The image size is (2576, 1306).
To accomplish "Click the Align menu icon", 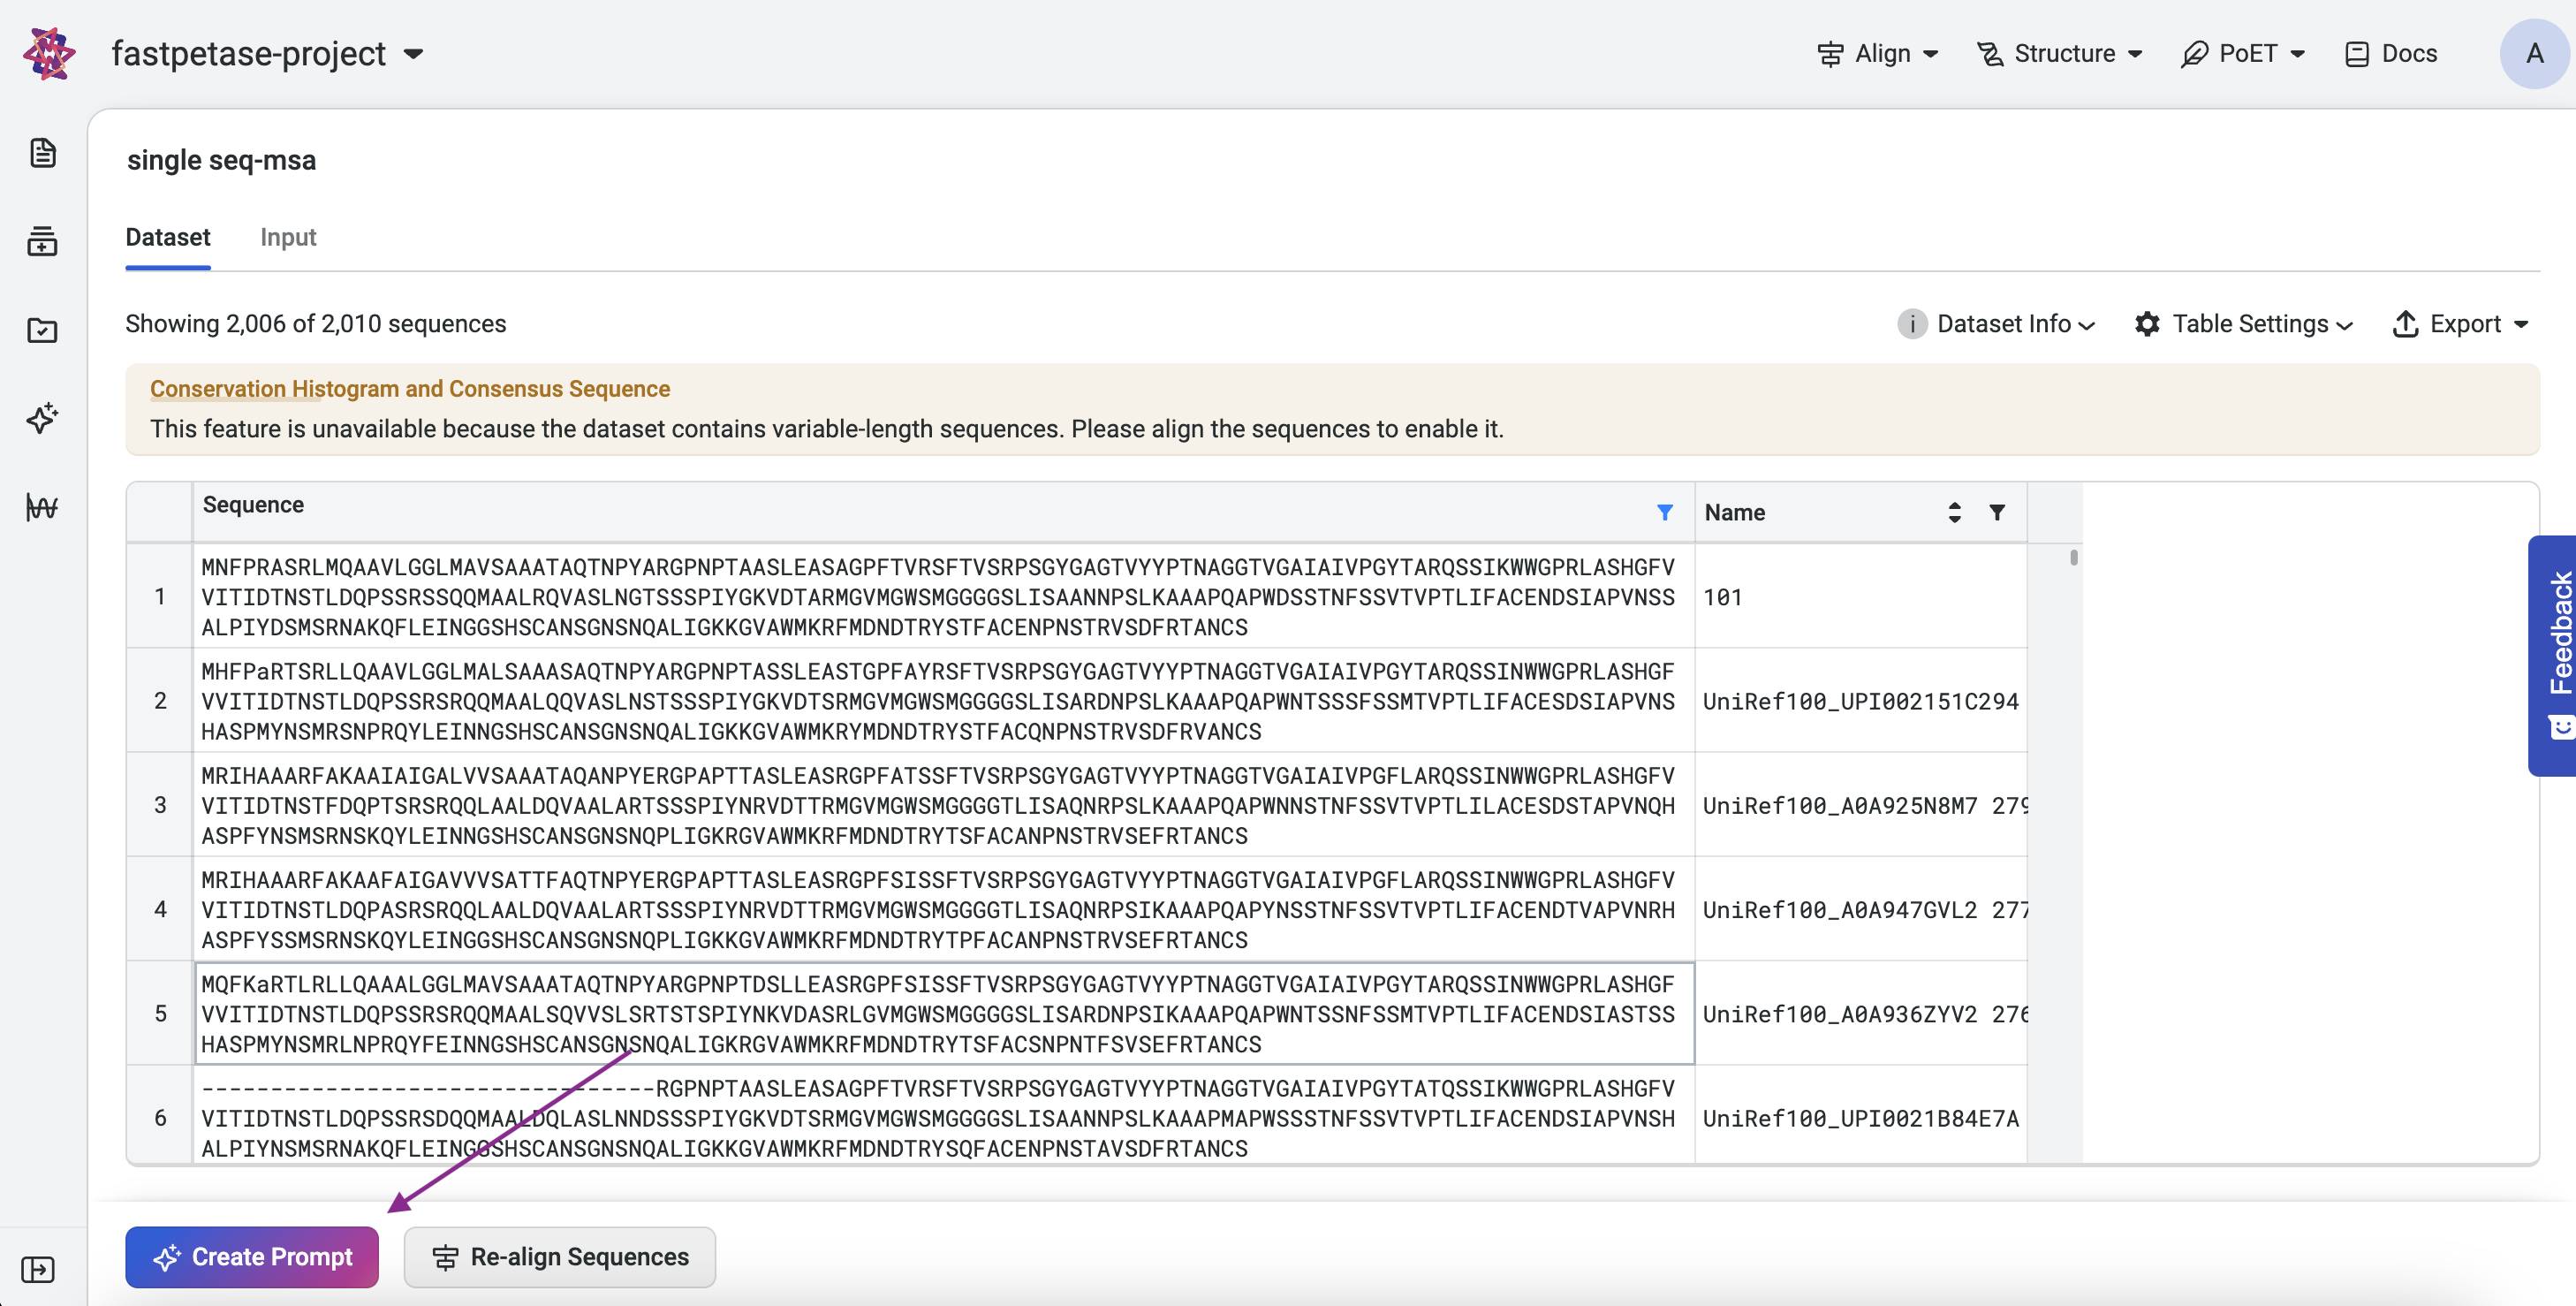I will point(1830,54).
